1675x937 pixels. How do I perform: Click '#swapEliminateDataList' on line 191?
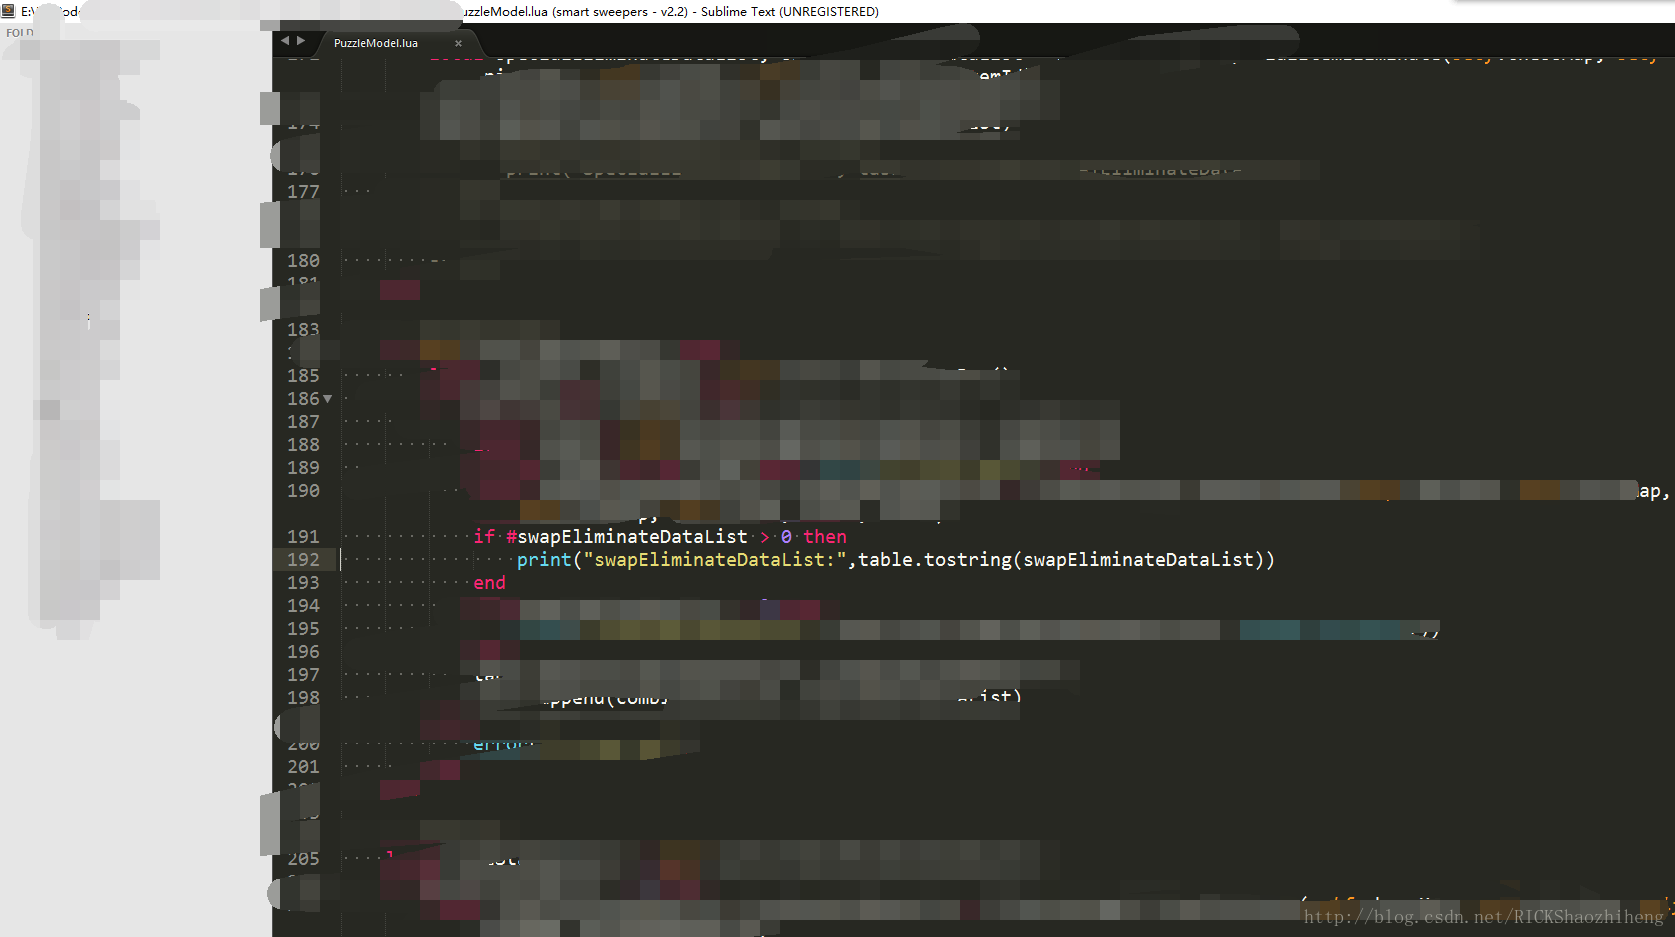(x=626, y=537)
